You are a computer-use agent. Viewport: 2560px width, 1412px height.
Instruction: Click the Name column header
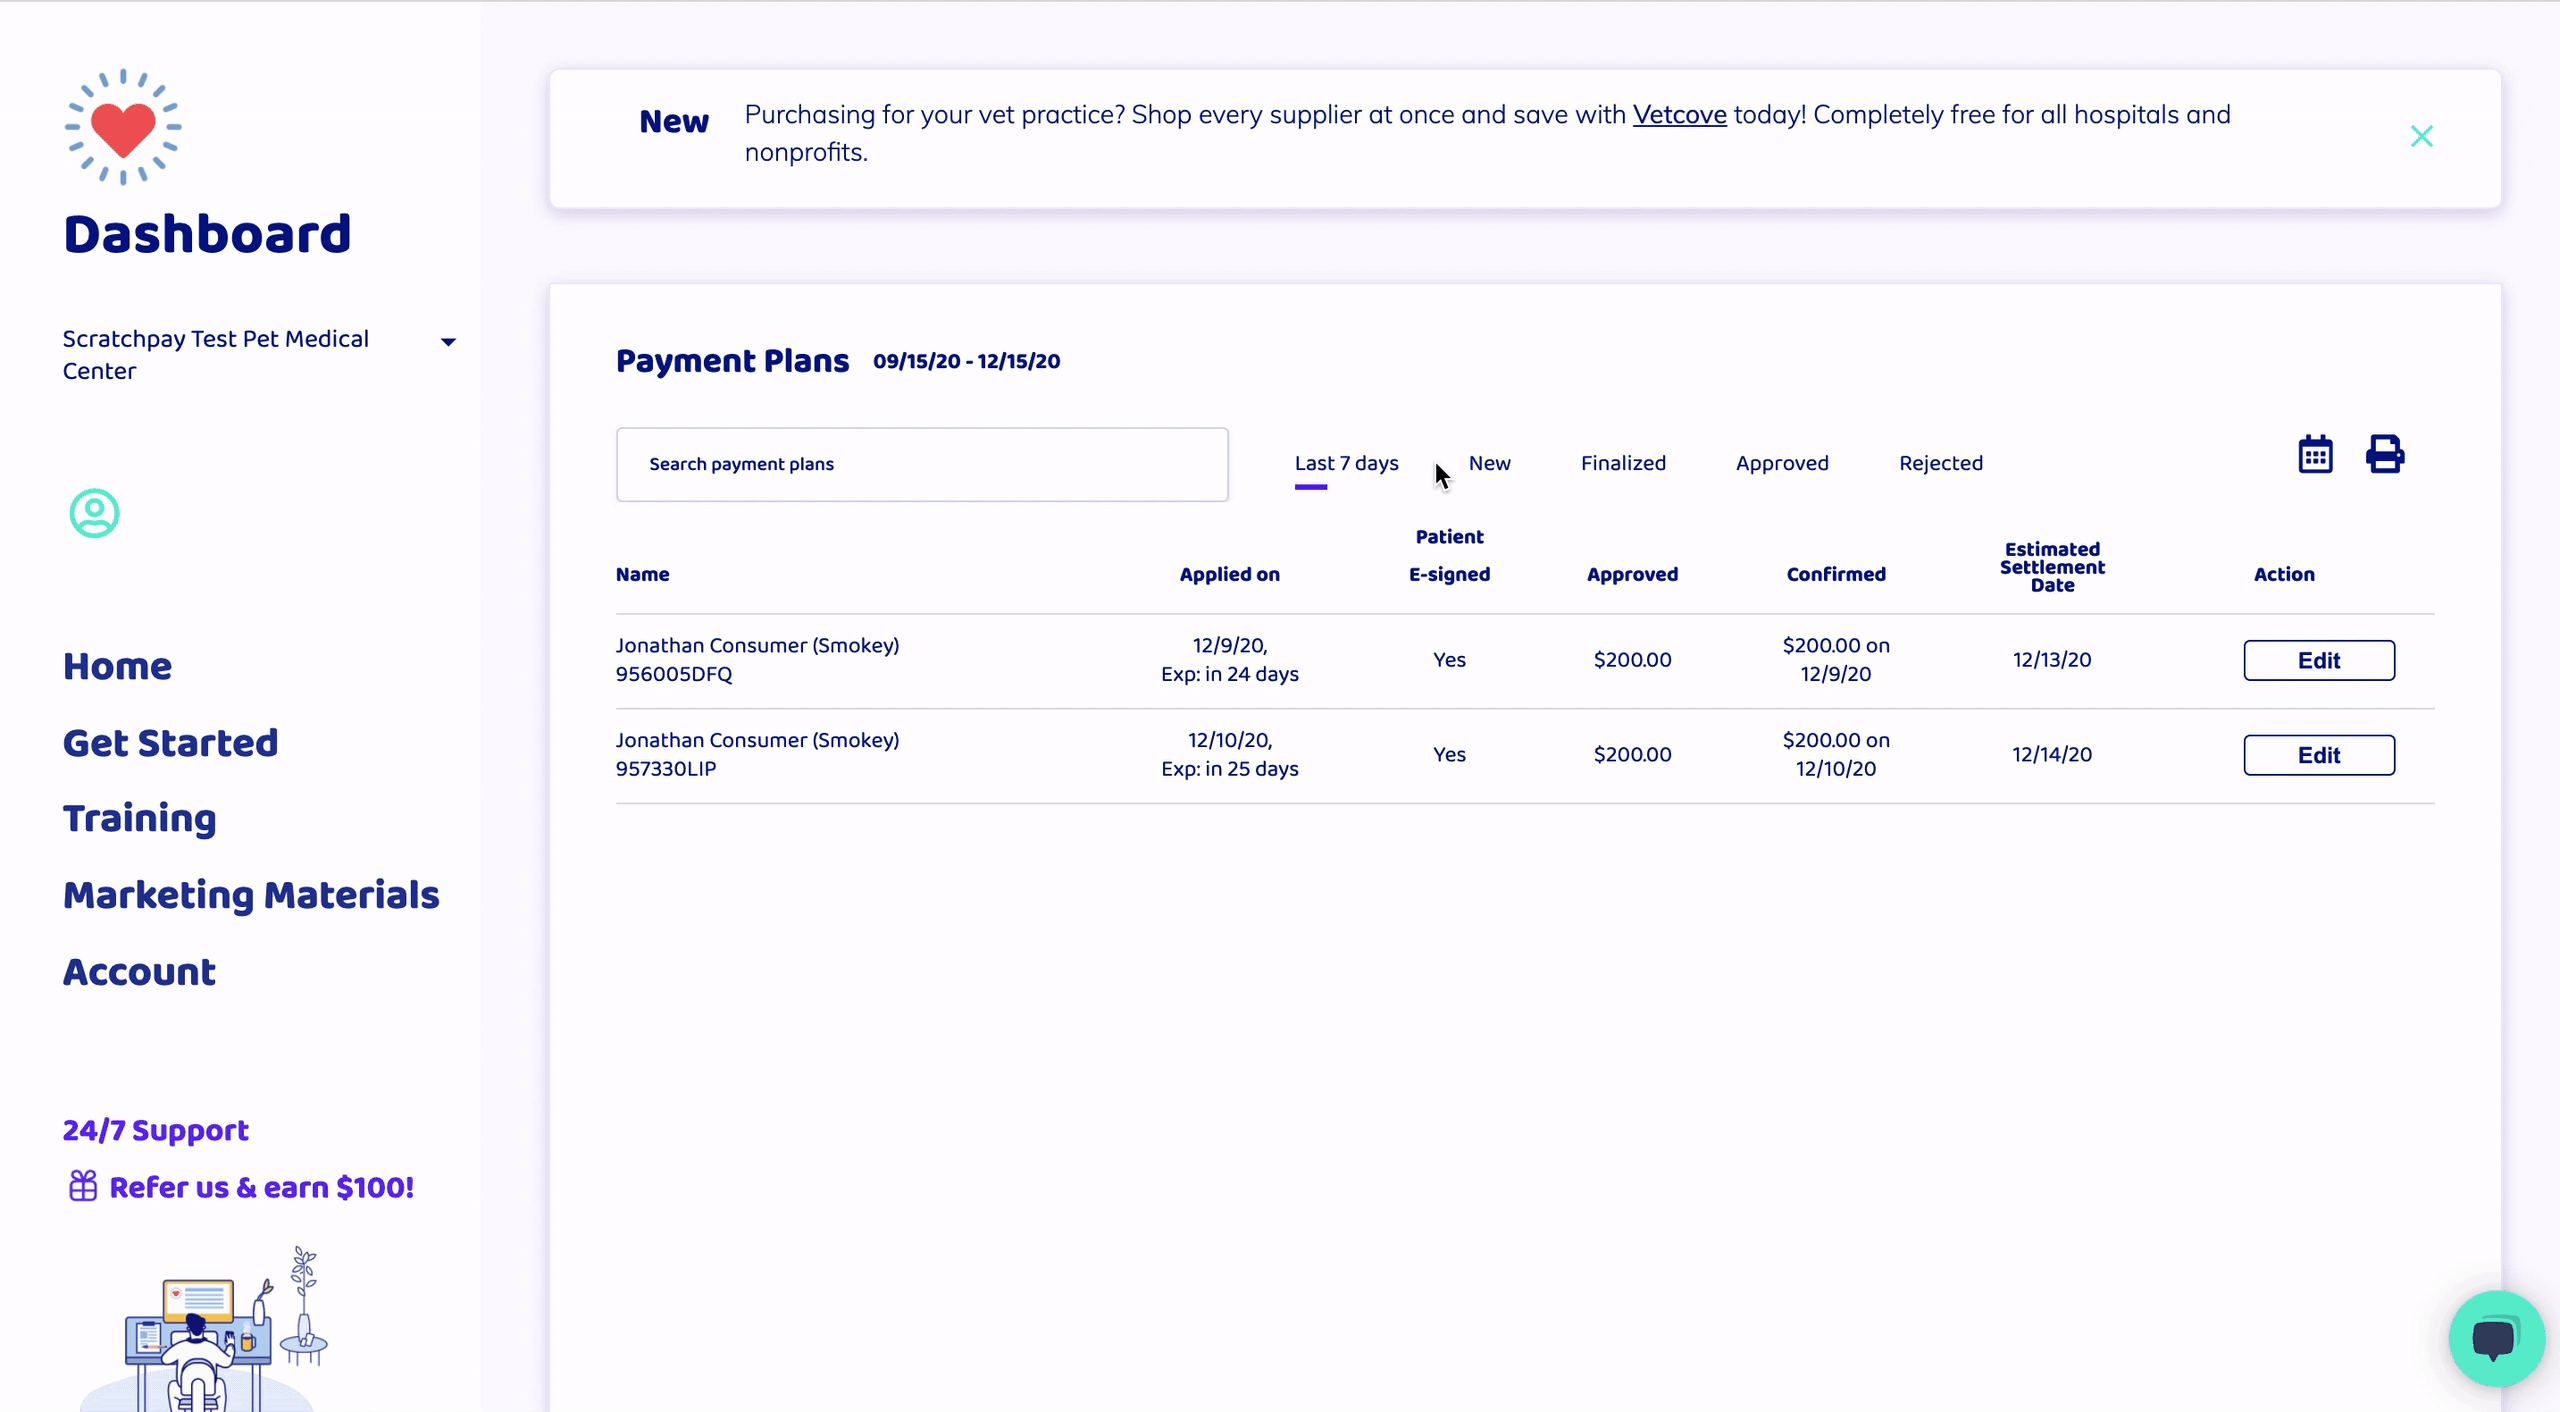642,574
